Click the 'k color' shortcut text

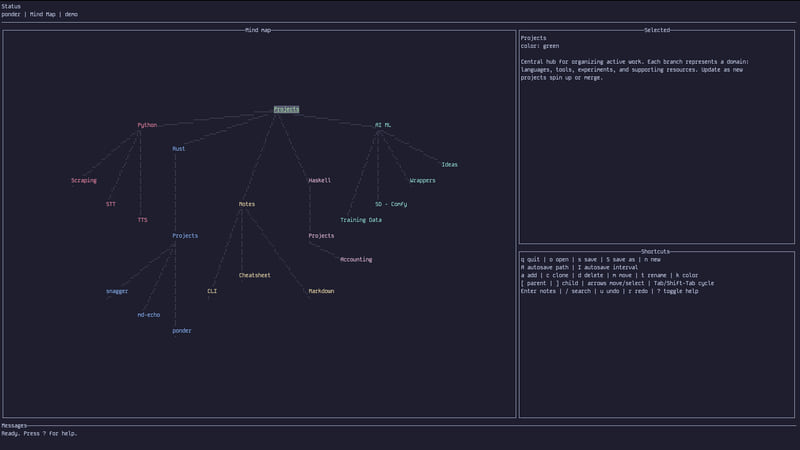click(687, 276)
